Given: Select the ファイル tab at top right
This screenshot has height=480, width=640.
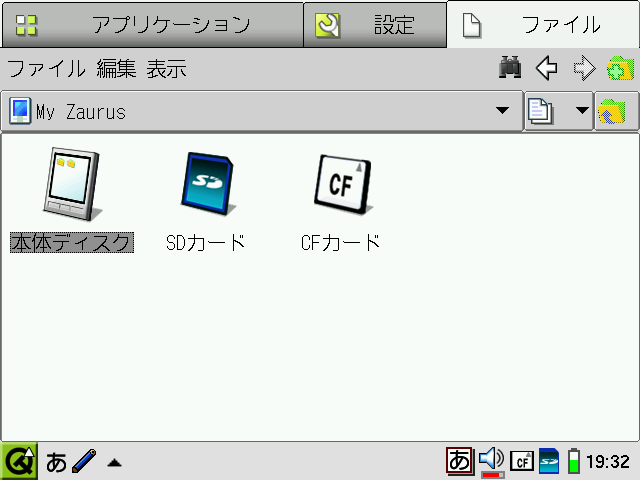Looking at the screenshot, I should (x=543, y=24).
